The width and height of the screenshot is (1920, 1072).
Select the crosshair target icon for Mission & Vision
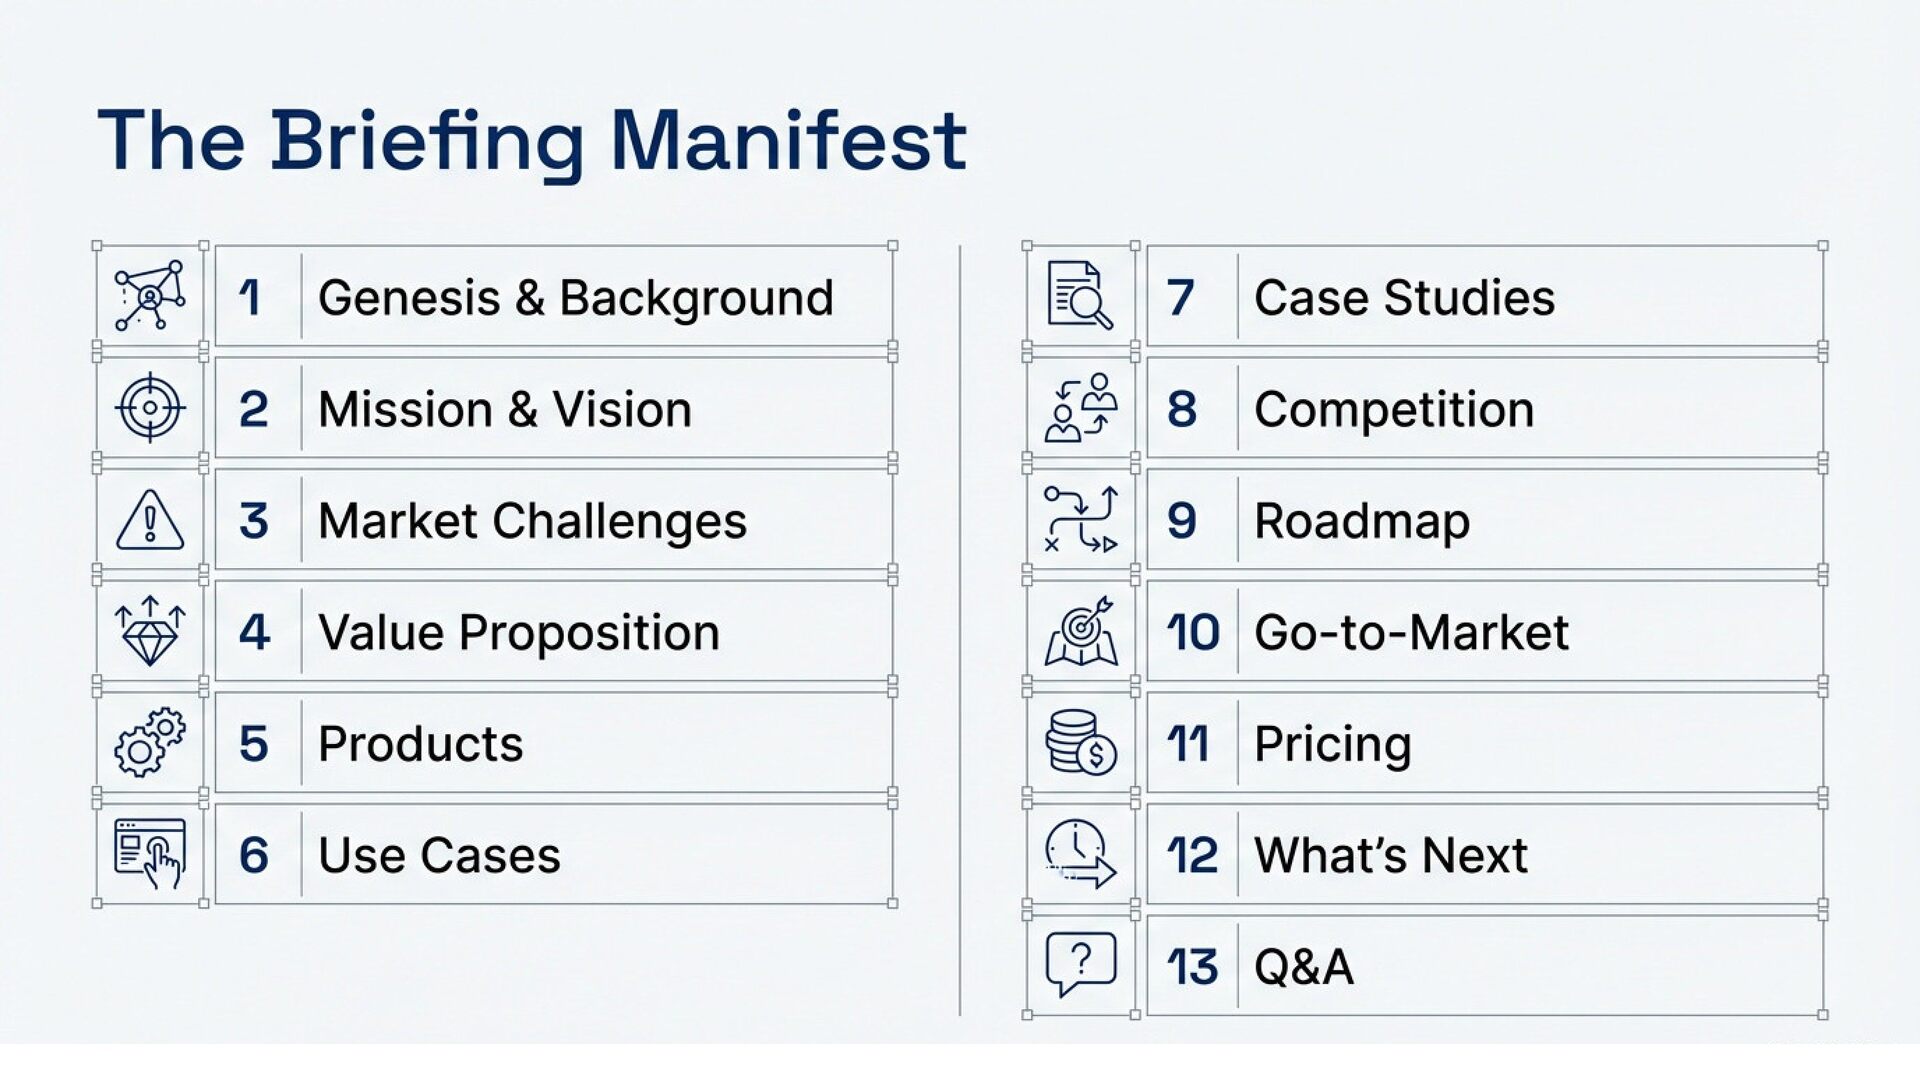pyautogui.click(x=150, y=408)
